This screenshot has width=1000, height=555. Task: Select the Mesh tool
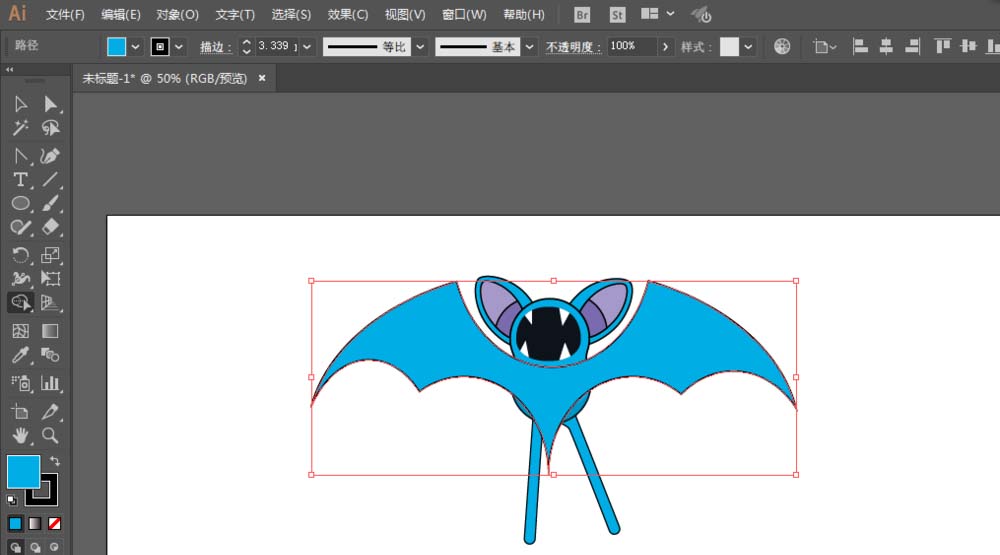pyautogui.click(x=20, y=331)
